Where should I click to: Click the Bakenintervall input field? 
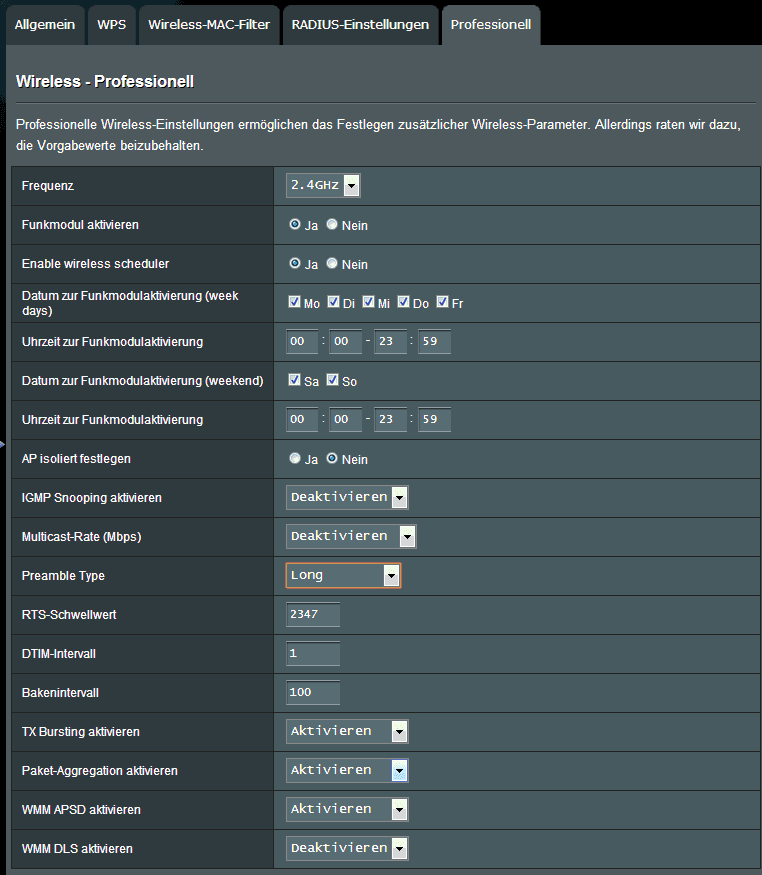[312, 693]
